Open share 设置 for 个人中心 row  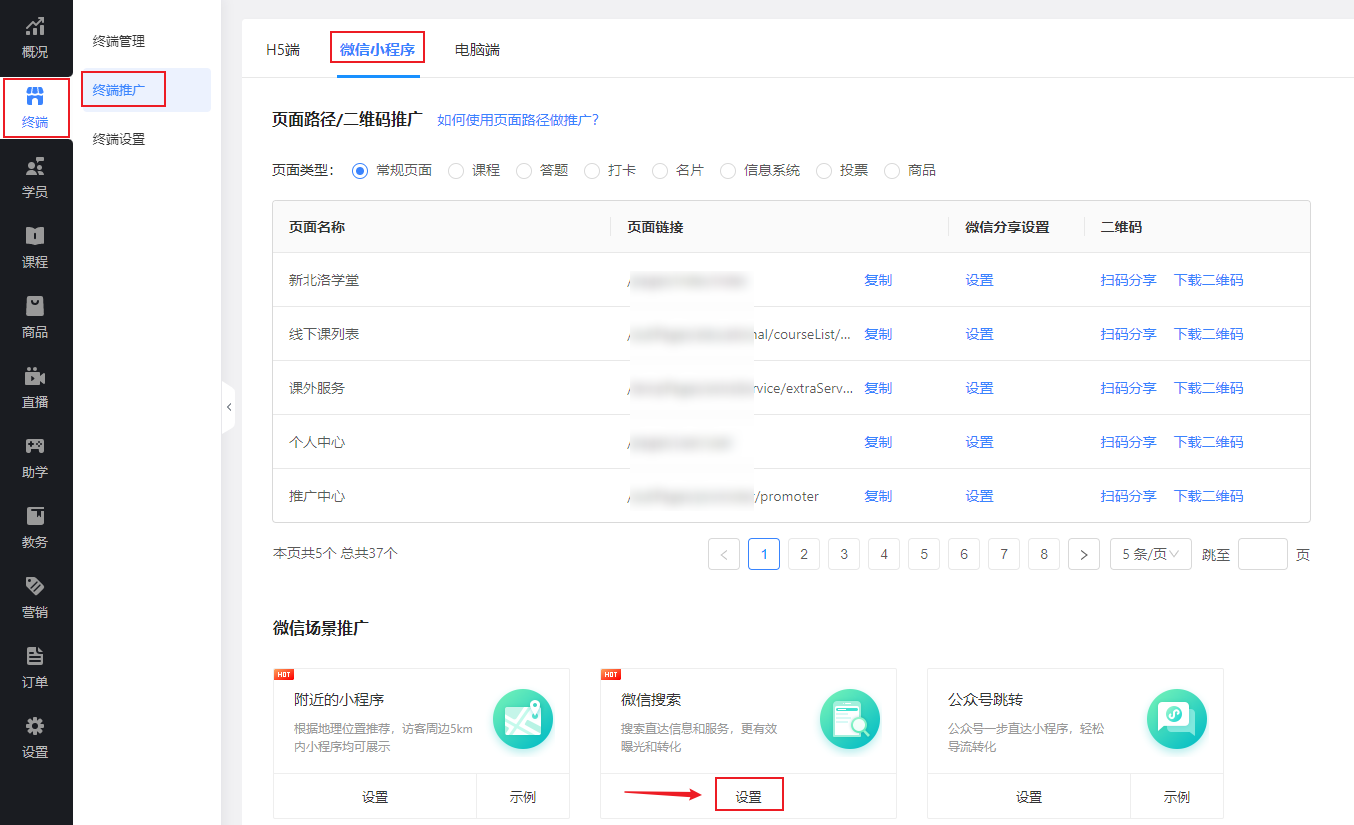pyautogui.click(x=980, y=442)
